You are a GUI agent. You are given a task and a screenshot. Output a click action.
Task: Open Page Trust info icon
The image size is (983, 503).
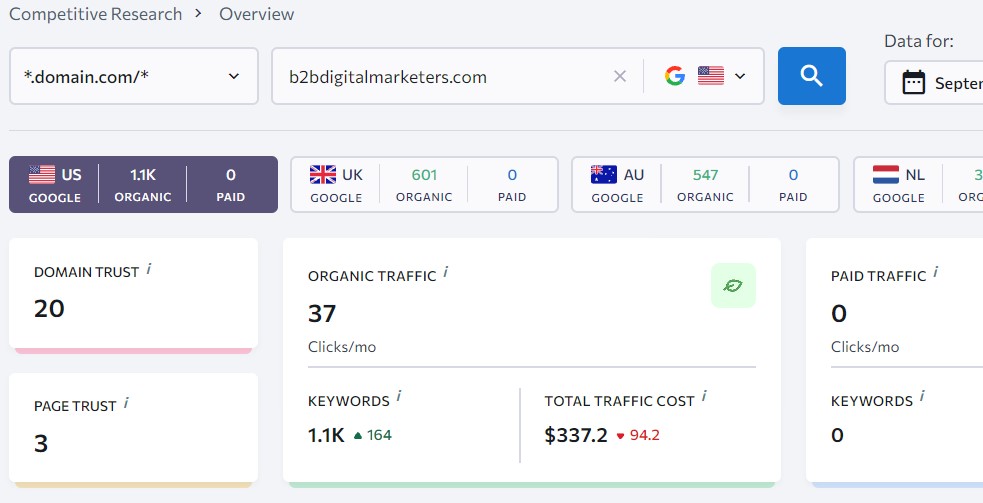(126, 403)
